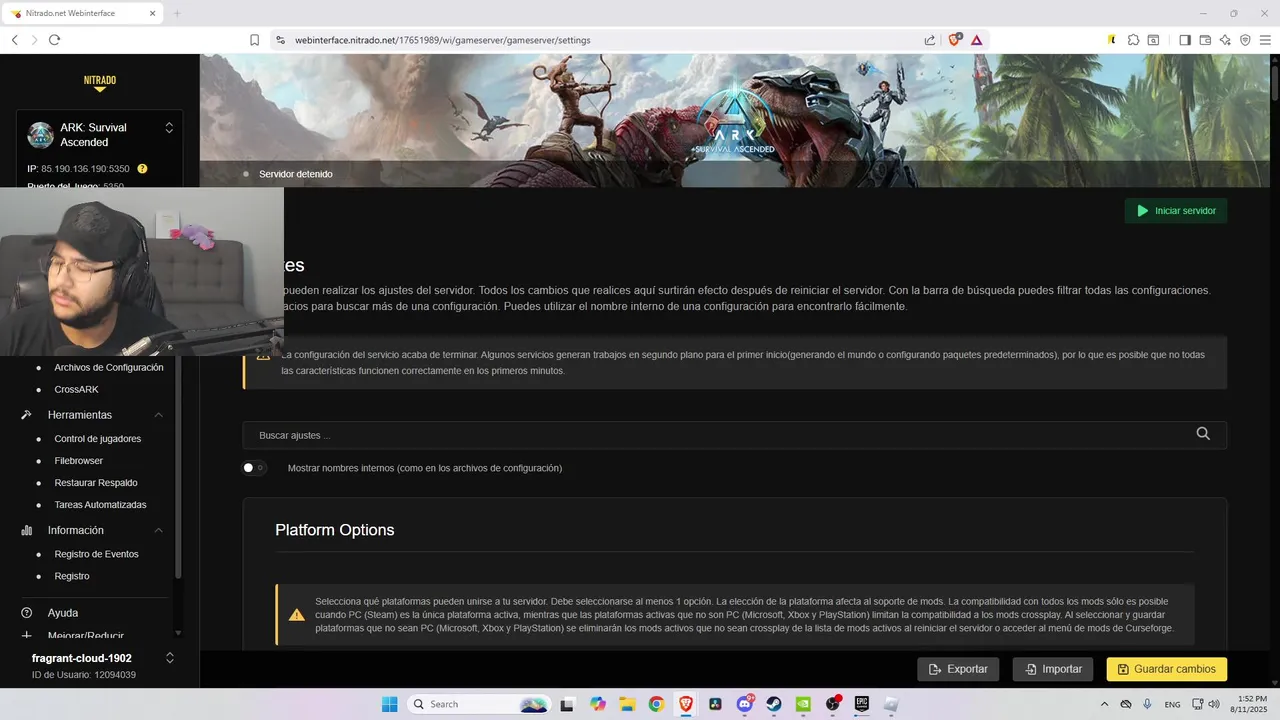The height and width of the screenshot is (720, 1280).
Task: Click the Windows taskbar Search box
Action: [479, 704]
